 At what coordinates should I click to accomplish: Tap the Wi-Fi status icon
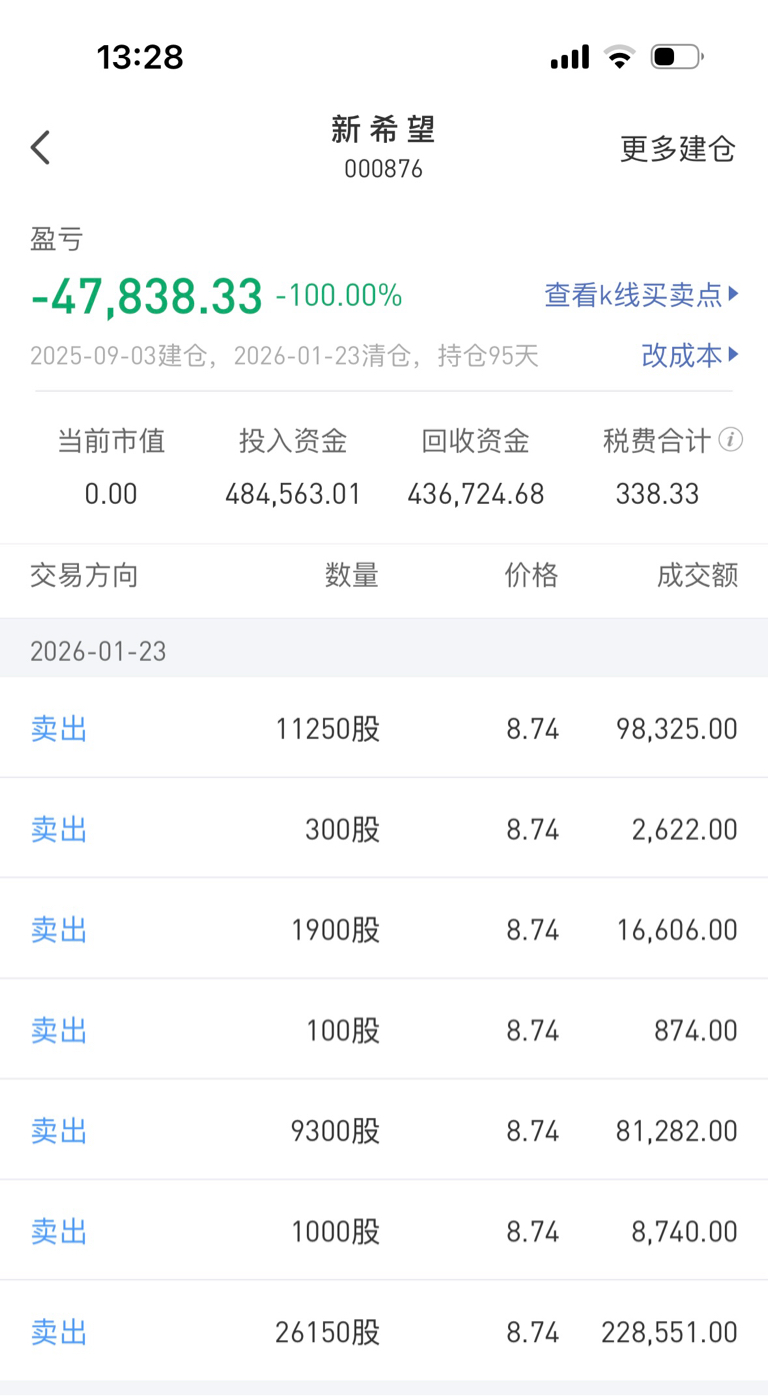[620, 57]
